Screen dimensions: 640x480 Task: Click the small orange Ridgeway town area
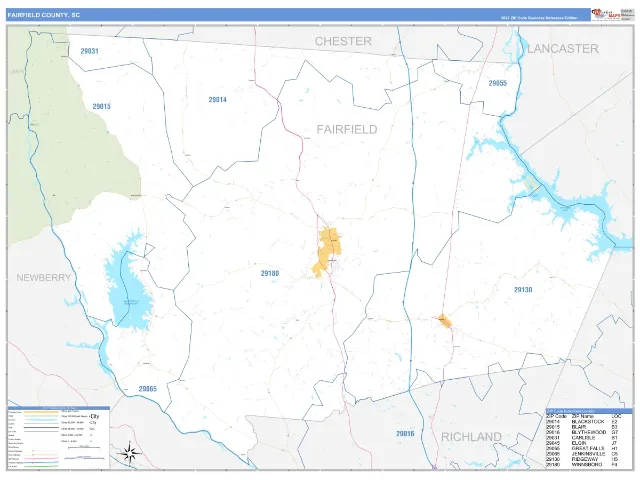coord(444,321)
